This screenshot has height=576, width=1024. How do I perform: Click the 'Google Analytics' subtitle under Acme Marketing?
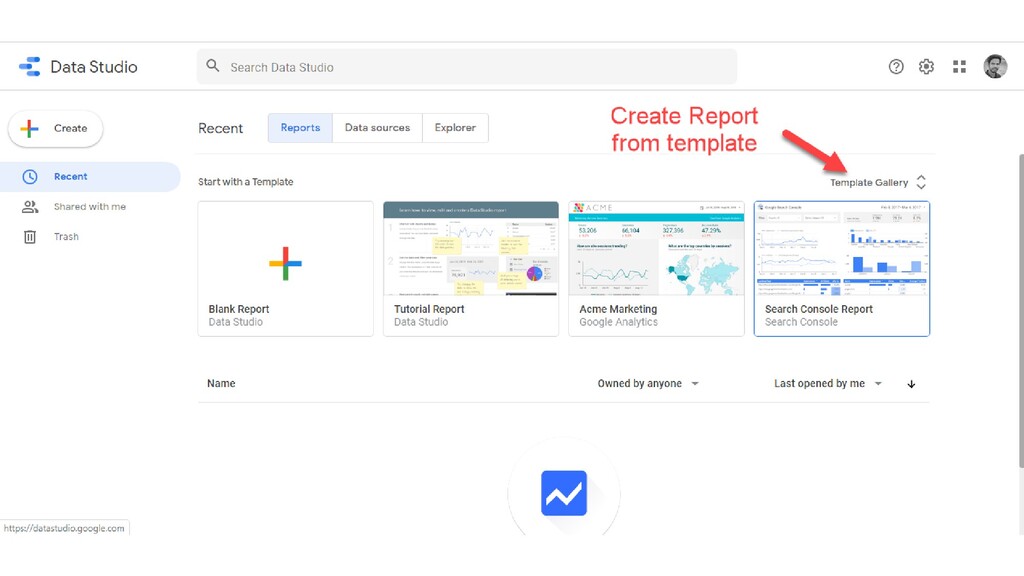point(618,323)
